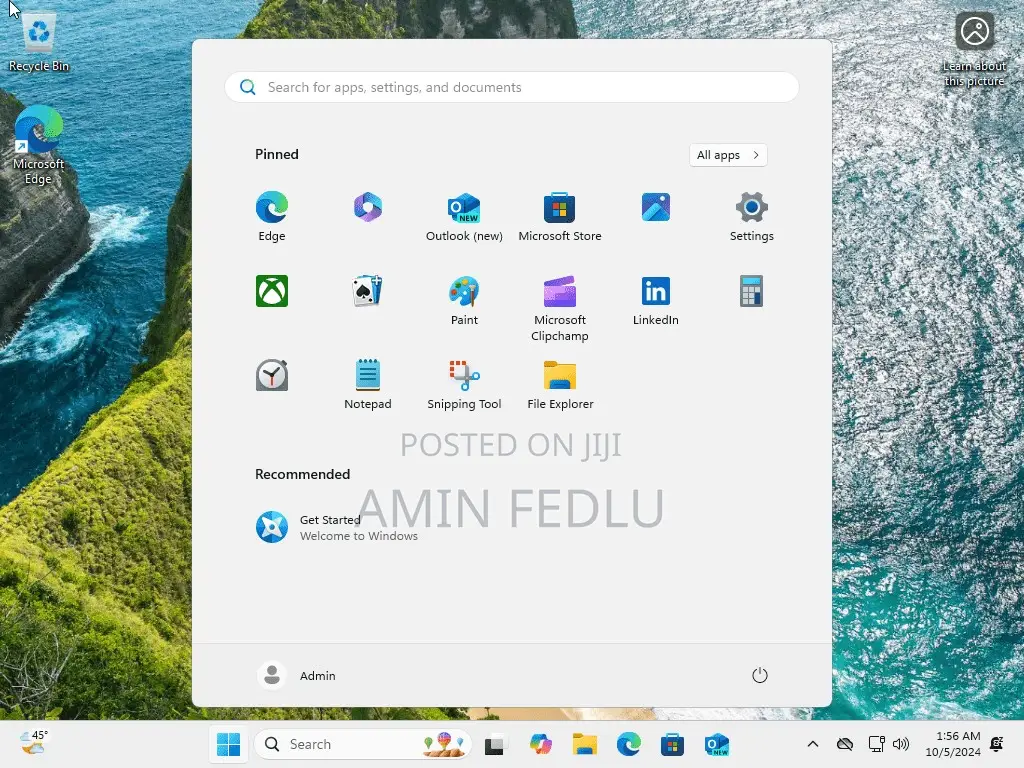Launch Outlook (new)
The width and height of the screenshot is (1024, 768).
point(464,206)
